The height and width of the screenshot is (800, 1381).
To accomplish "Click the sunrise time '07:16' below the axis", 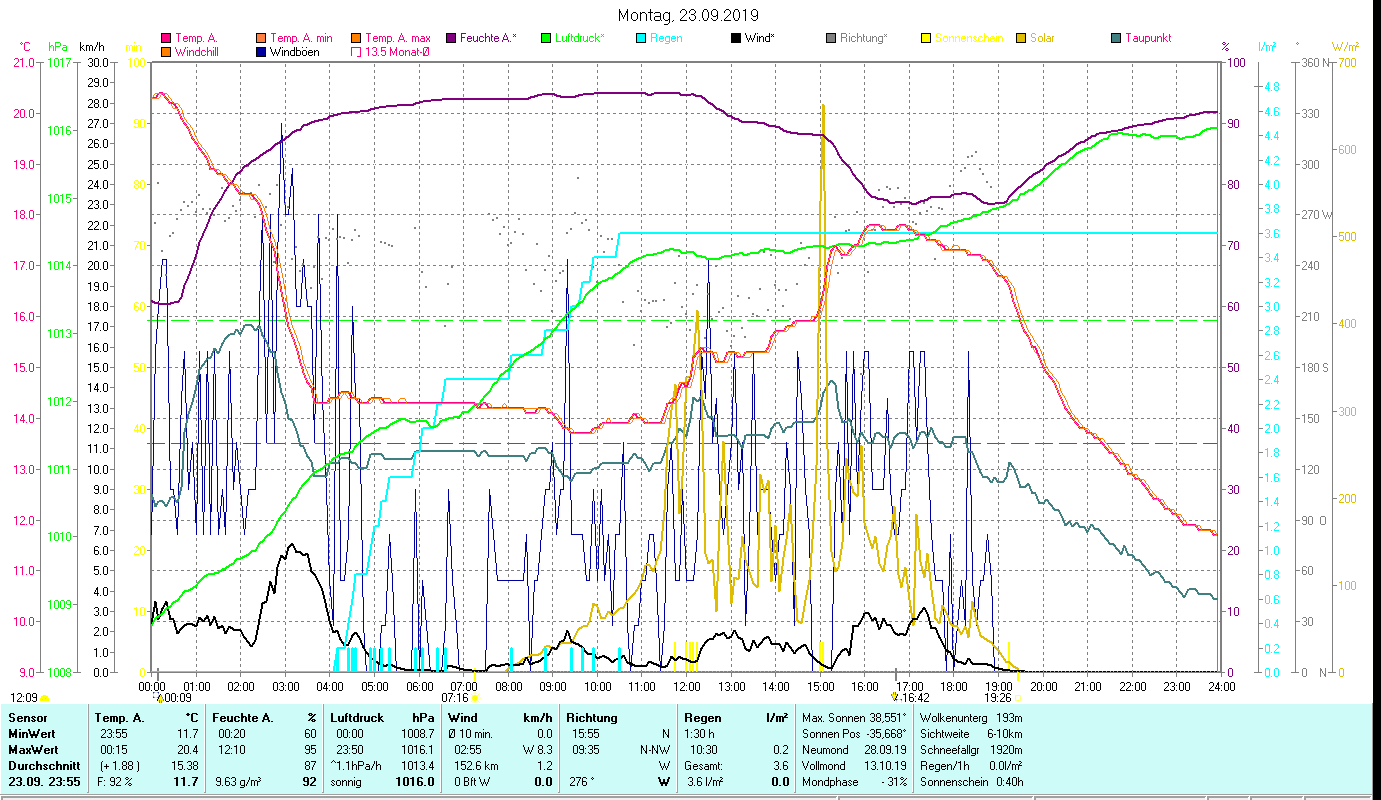I will pyautogui.click(x=455, y=698).
